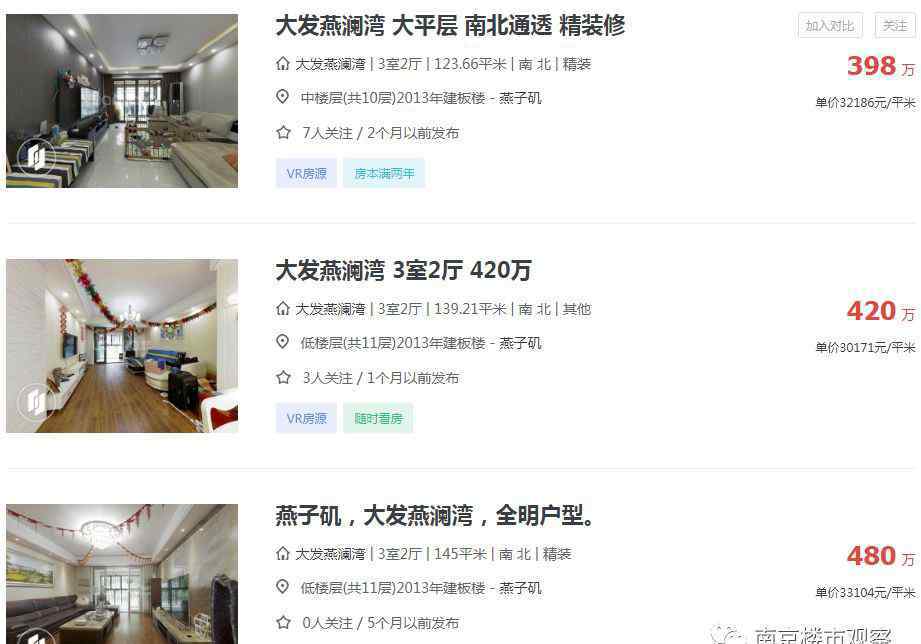
Task: Click the VR icon on second listing photo
Action: 36,401
